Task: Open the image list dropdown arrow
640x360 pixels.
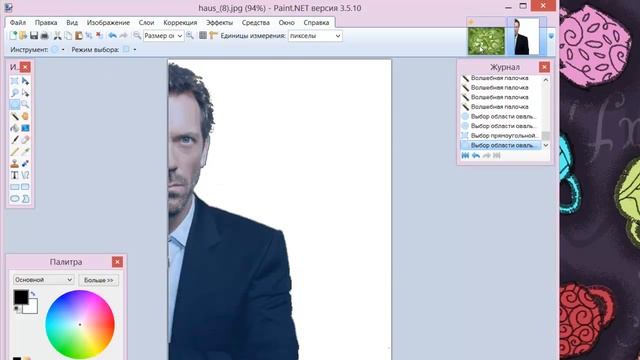Action: click(551, 36)
